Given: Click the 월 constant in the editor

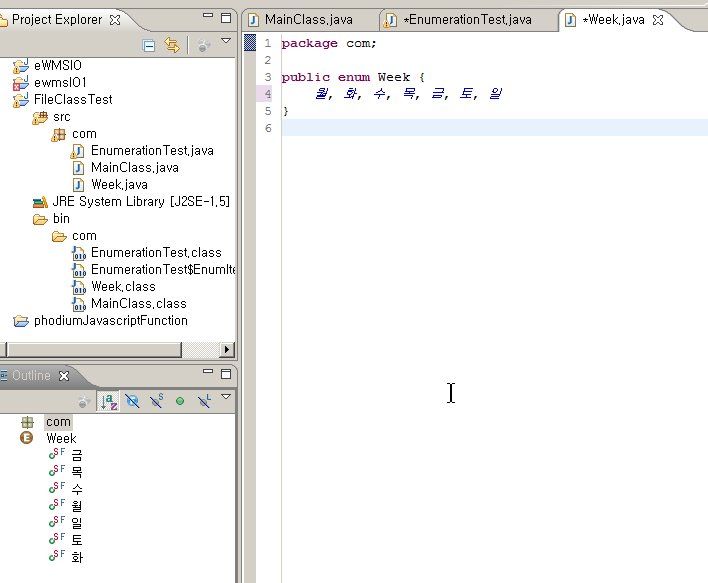Looking at the screenshot, I should (x=321, y=94).
